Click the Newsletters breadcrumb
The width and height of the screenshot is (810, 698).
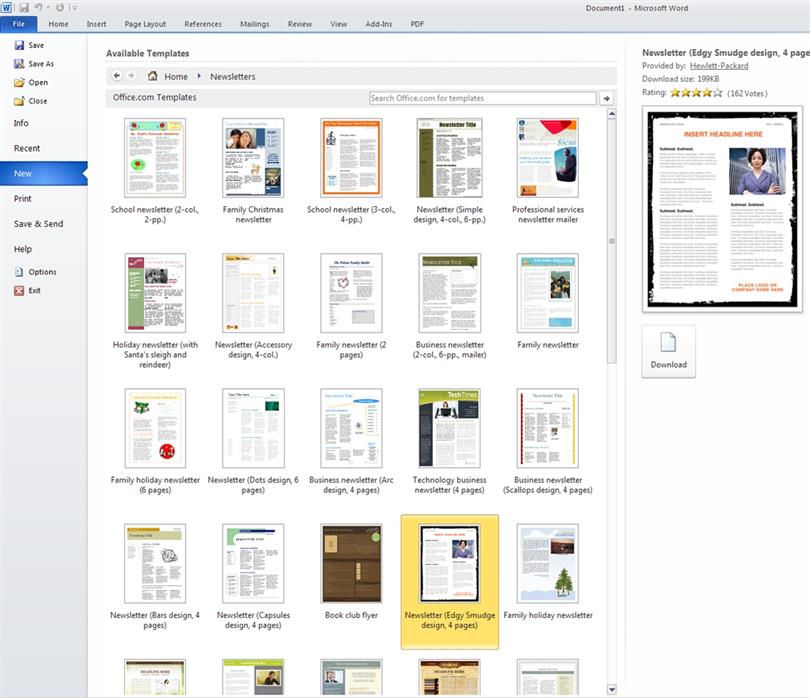click(x=232, y=76)
